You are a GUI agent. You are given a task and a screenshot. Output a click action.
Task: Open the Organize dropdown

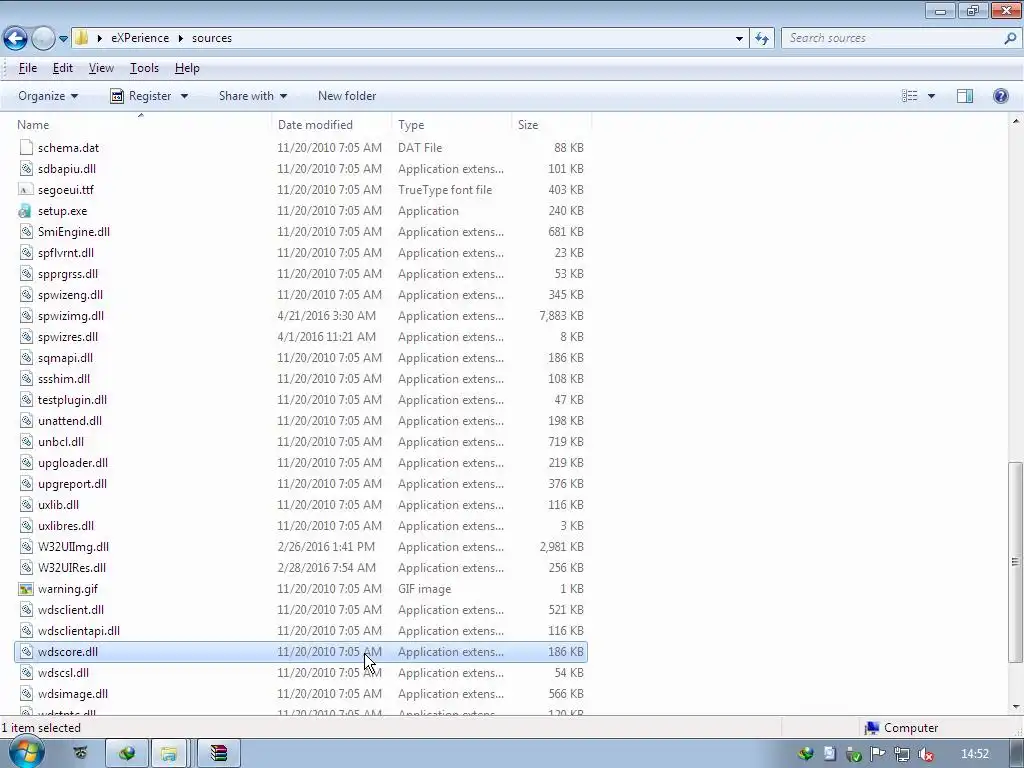[48, 96]
